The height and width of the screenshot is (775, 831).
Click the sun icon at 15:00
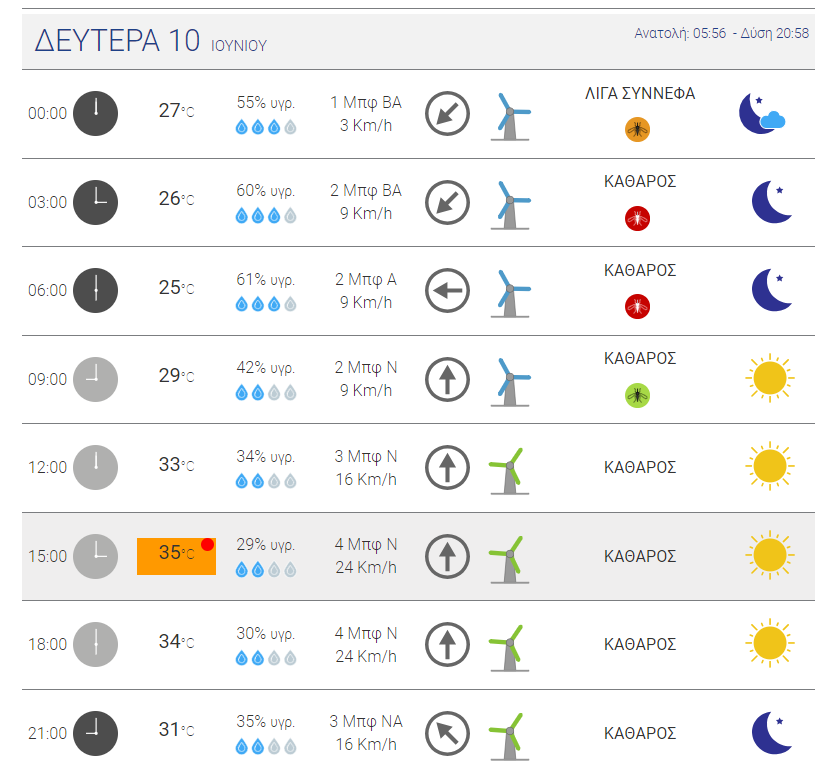[x=769, y=556]
